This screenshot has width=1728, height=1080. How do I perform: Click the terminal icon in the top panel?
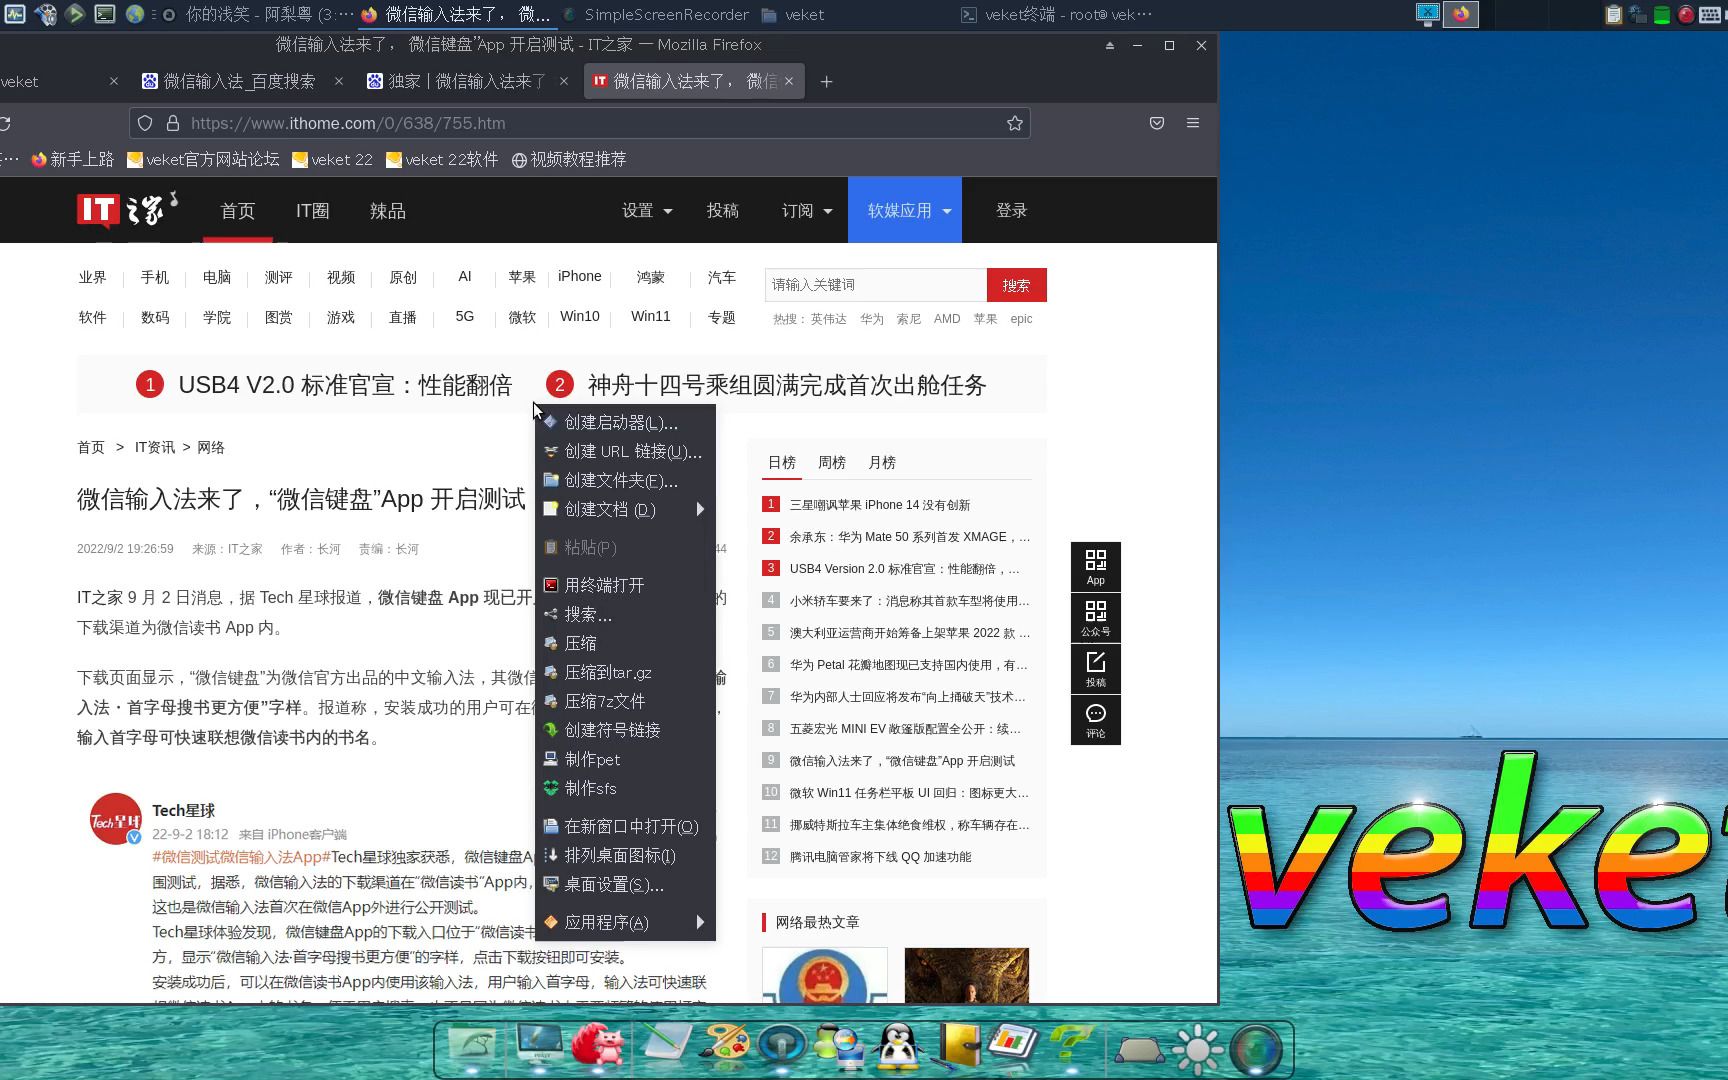pos(104,14)
